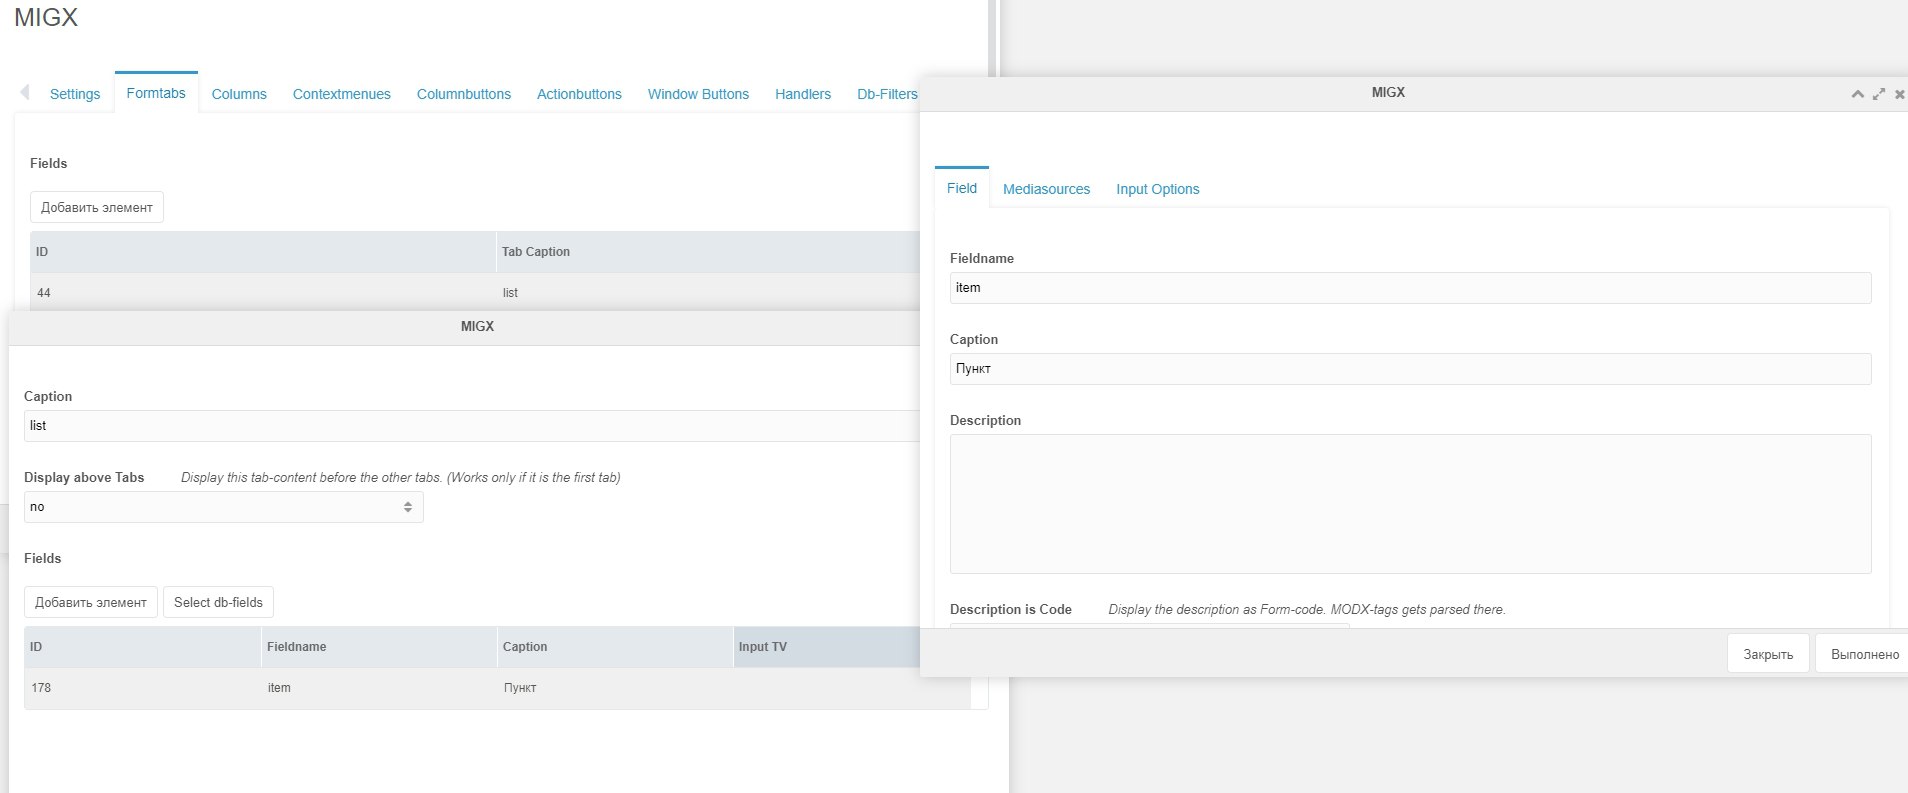Click the Tab Caption column header
This screenshot has height=793, width=1908.
[x=708, y=252]
